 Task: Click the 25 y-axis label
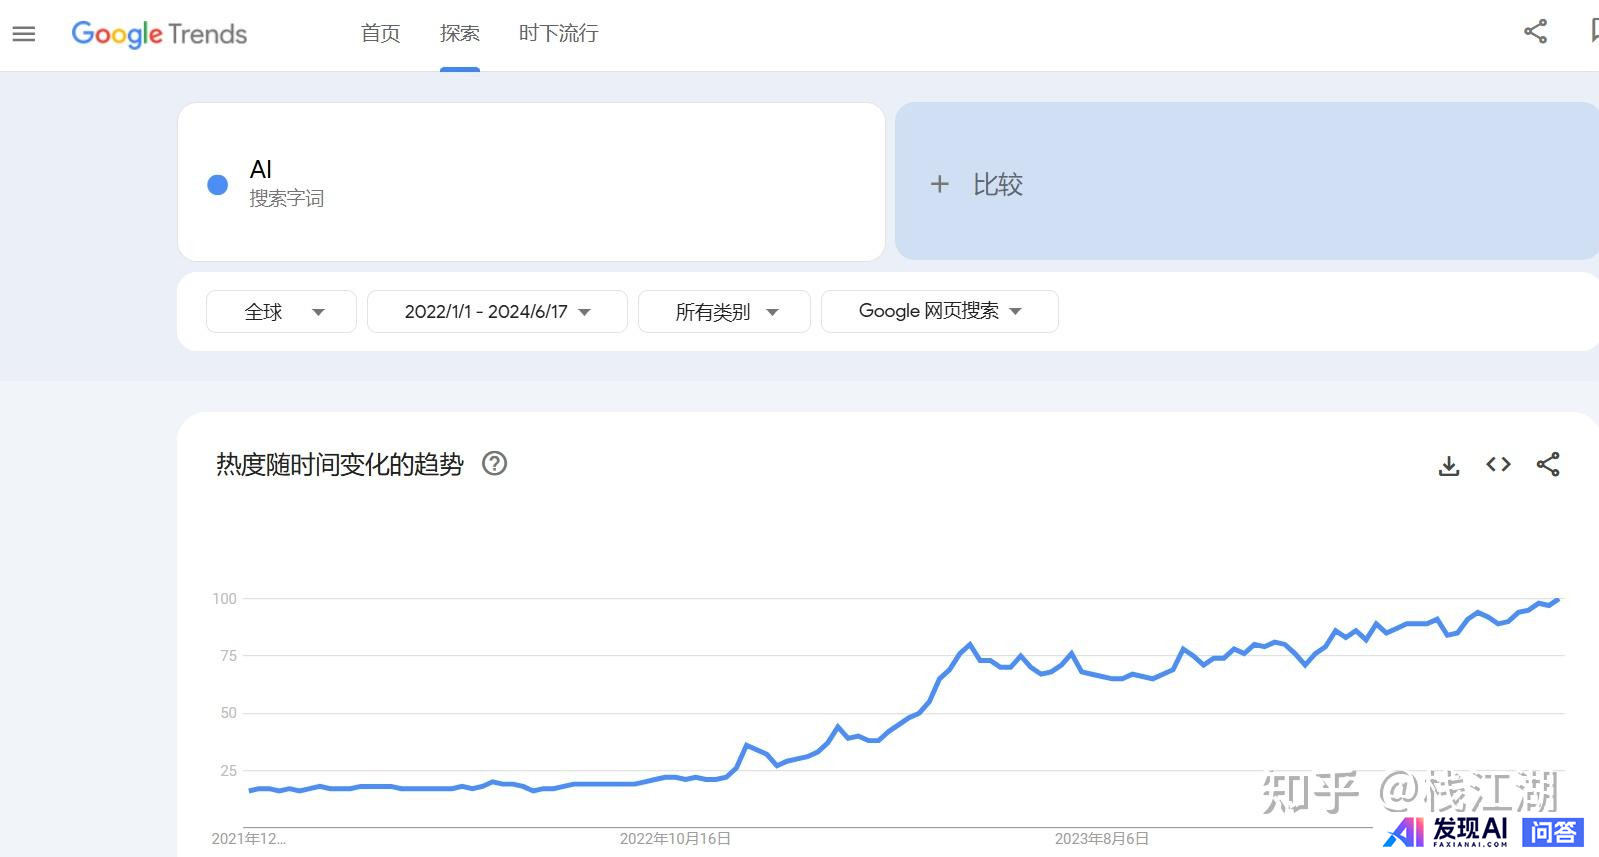(x=229, y=770)
